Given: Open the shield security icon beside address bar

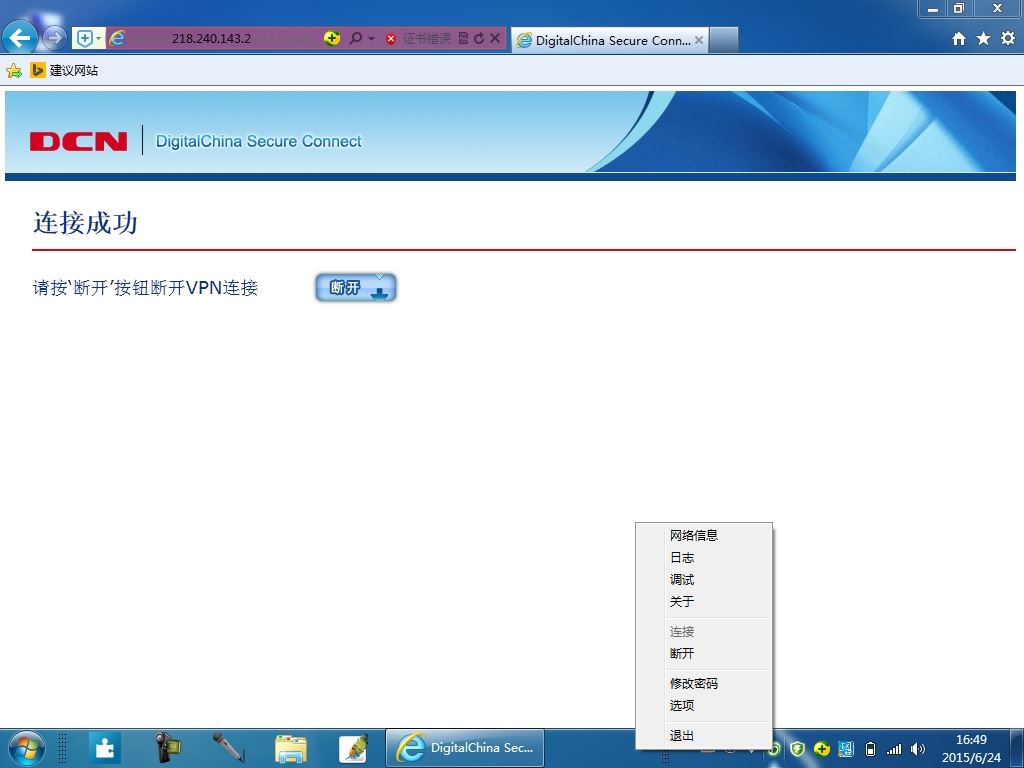Looking at the screenshot, I should 84,39.
